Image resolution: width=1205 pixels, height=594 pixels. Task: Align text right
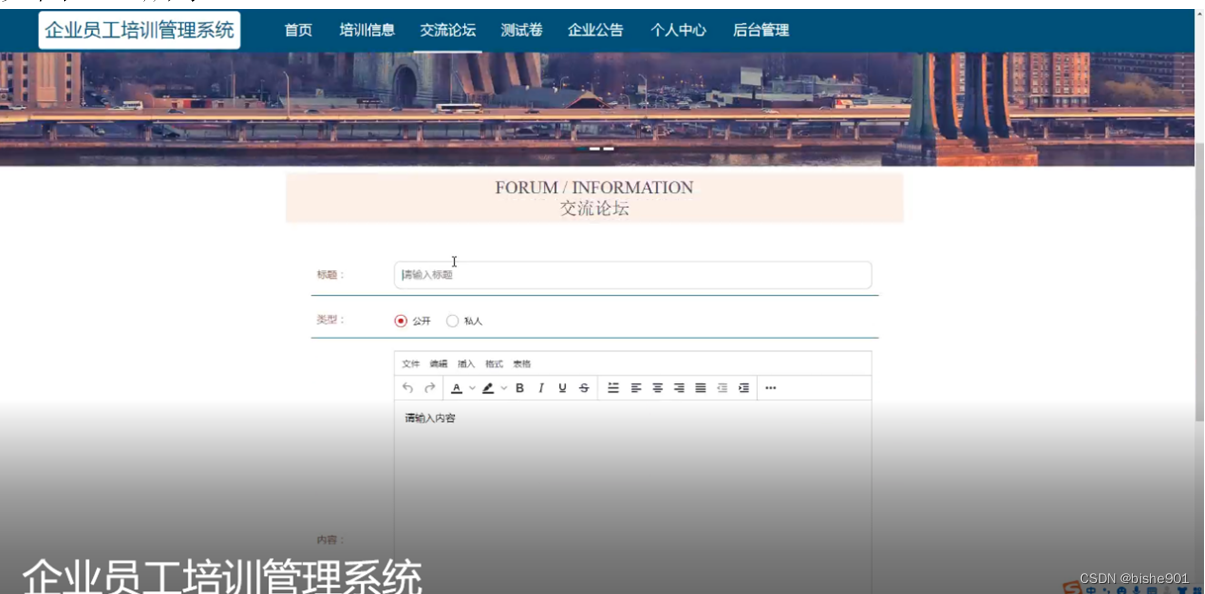679,388
